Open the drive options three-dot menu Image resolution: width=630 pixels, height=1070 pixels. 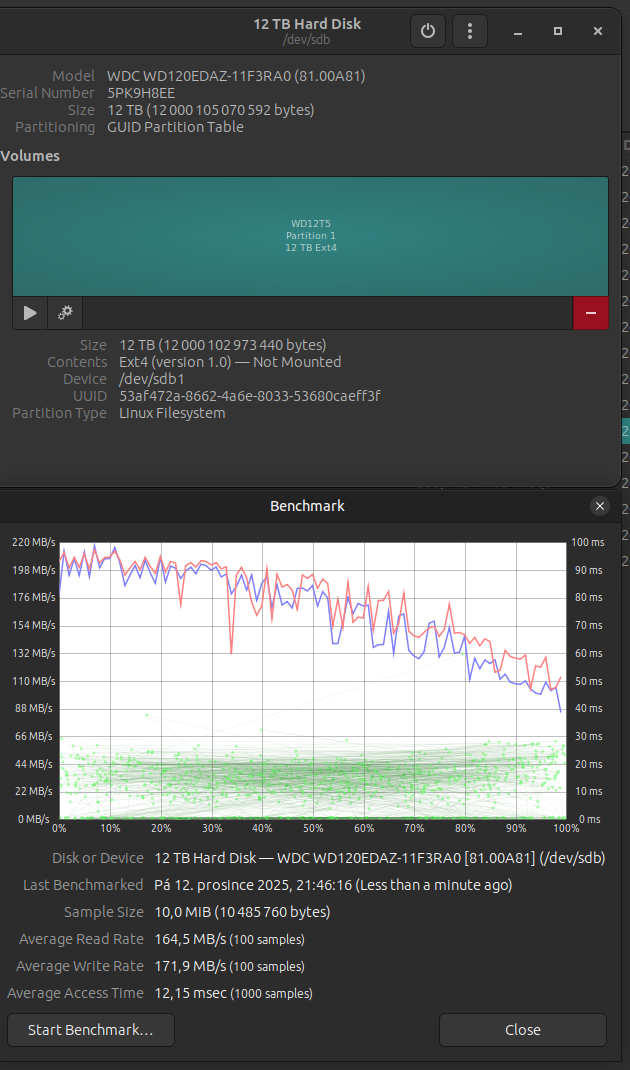(x=470, y=31)
